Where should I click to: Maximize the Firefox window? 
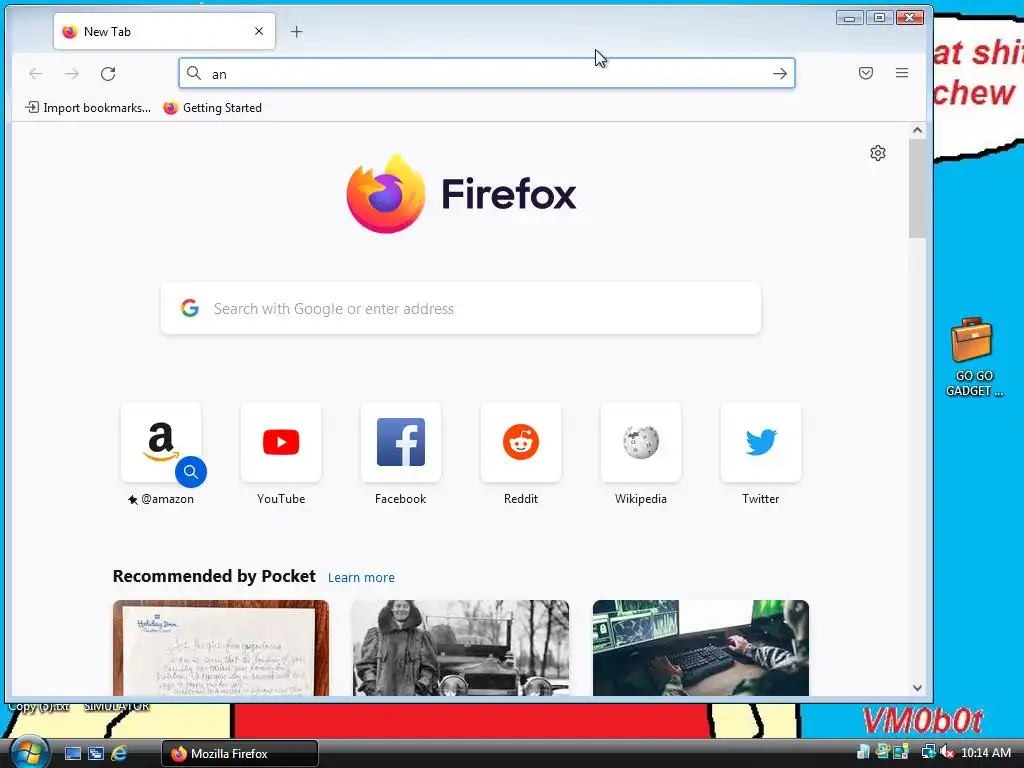880,18
